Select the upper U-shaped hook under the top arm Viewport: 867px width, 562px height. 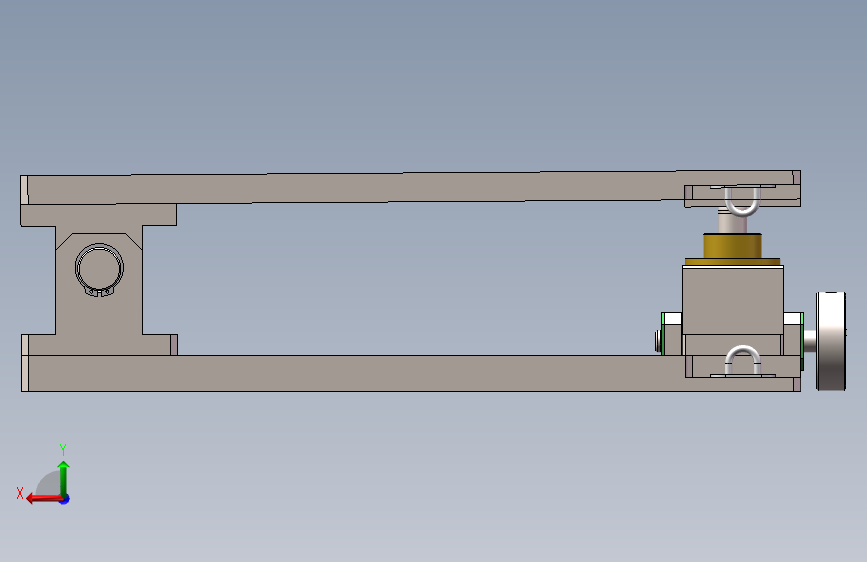pyautogui.click(x=742, y=201)
